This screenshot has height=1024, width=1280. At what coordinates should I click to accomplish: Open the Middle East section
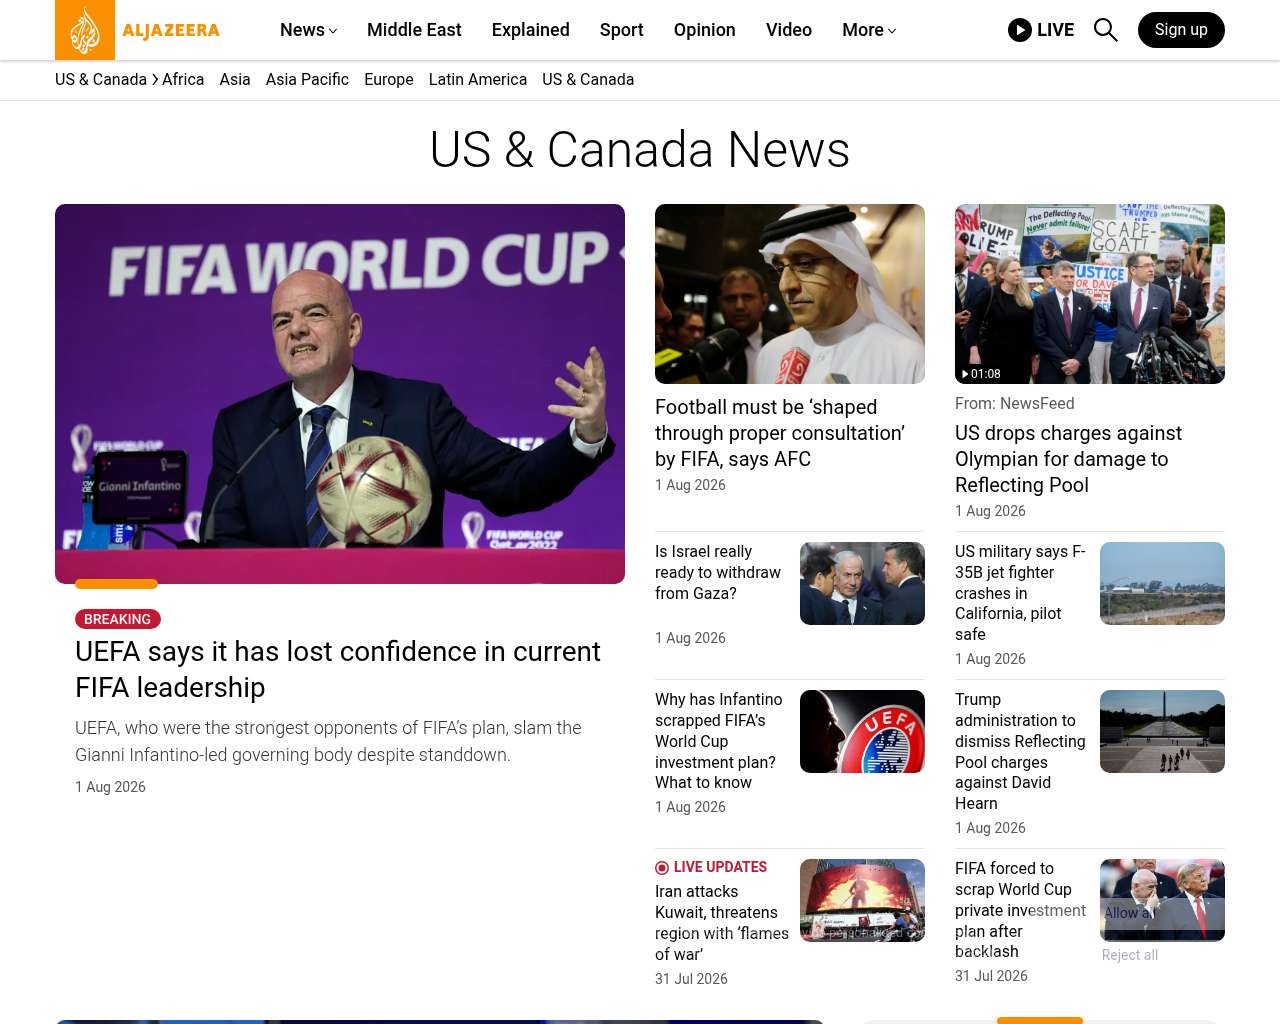[414, 30]
